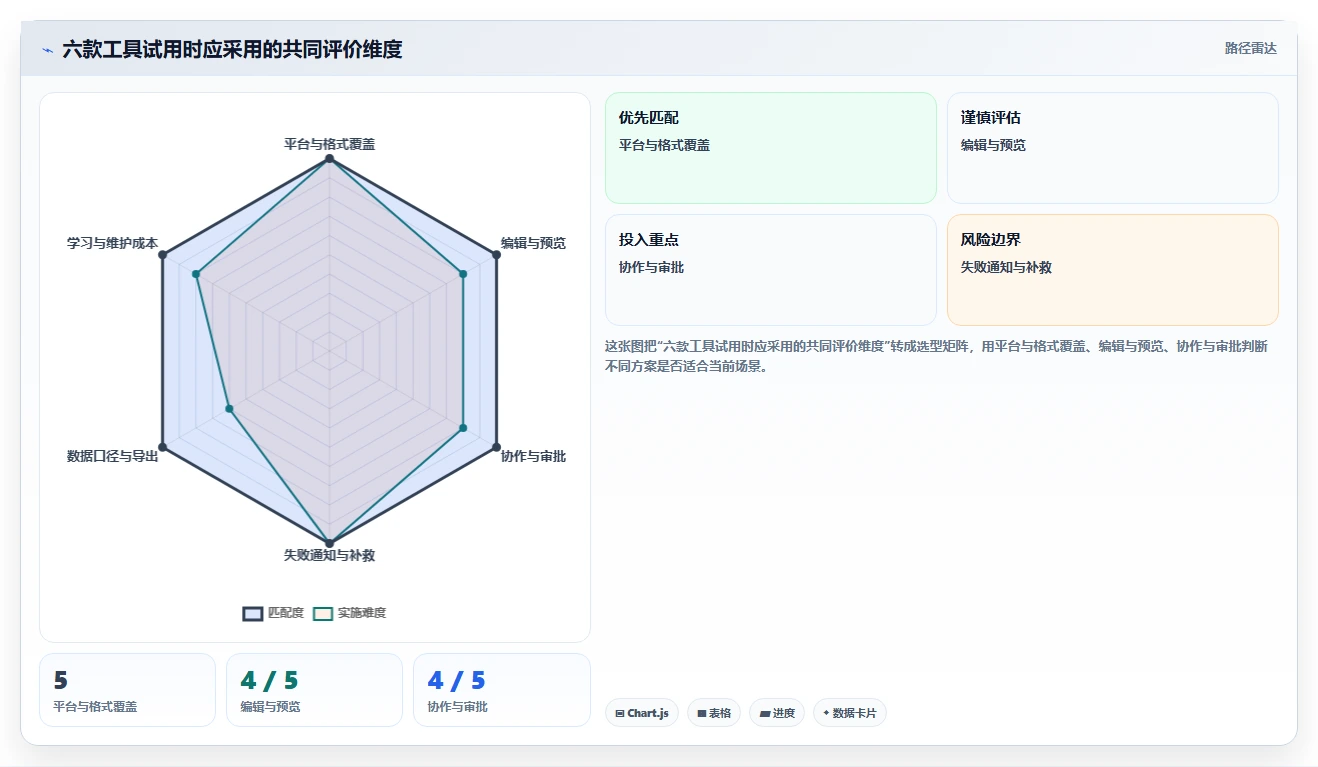Viewport: 1318px width, 767px height.
Task: Click the lightning icon beside the title
Action: pyautogui.click(x=47, y=50)
